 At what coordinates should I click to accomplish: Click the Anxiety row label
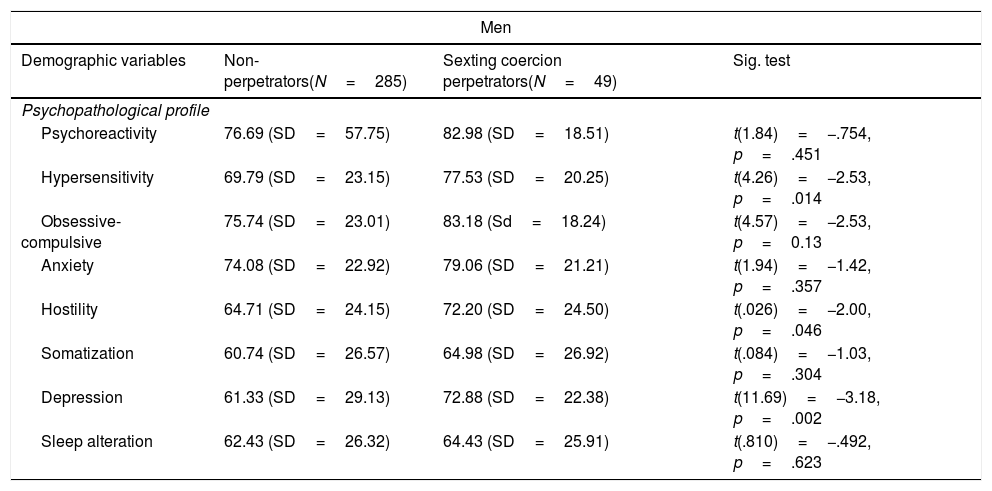[69, 266]
